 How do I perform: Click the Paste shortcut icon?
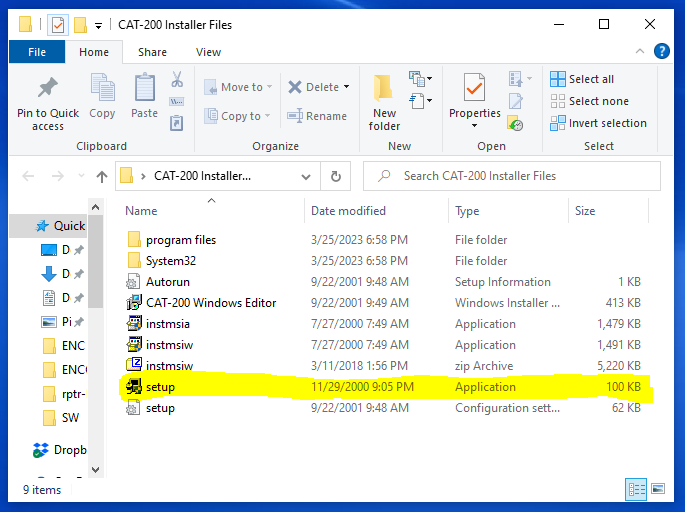(x=176, y=123)
